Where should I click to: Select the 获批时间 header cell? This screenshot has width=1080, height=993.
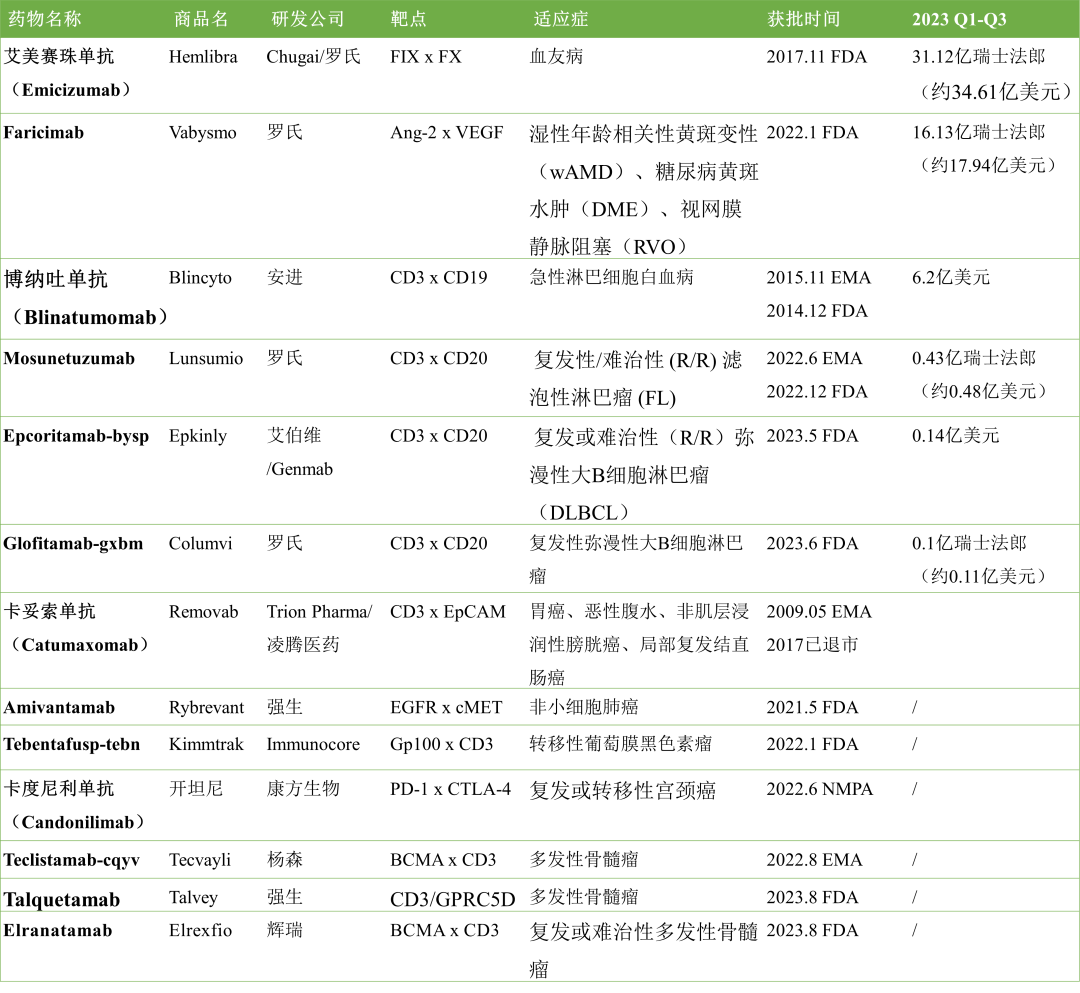804,19
